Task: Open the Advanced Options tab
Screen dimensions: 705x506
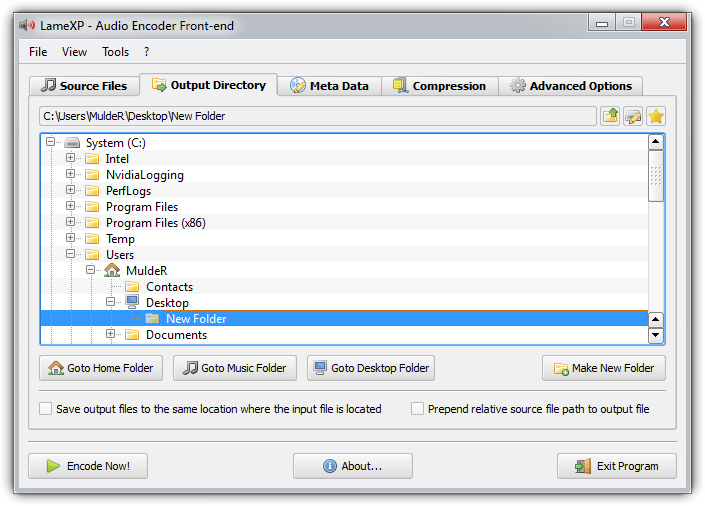Action: pos(571,86)
